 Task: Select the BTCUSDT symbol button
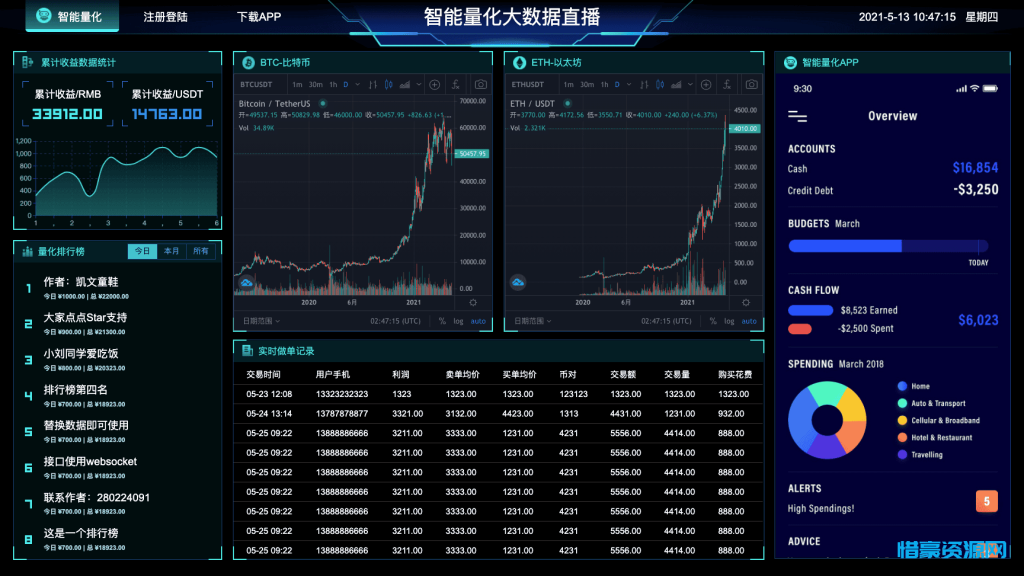(256, 85)
